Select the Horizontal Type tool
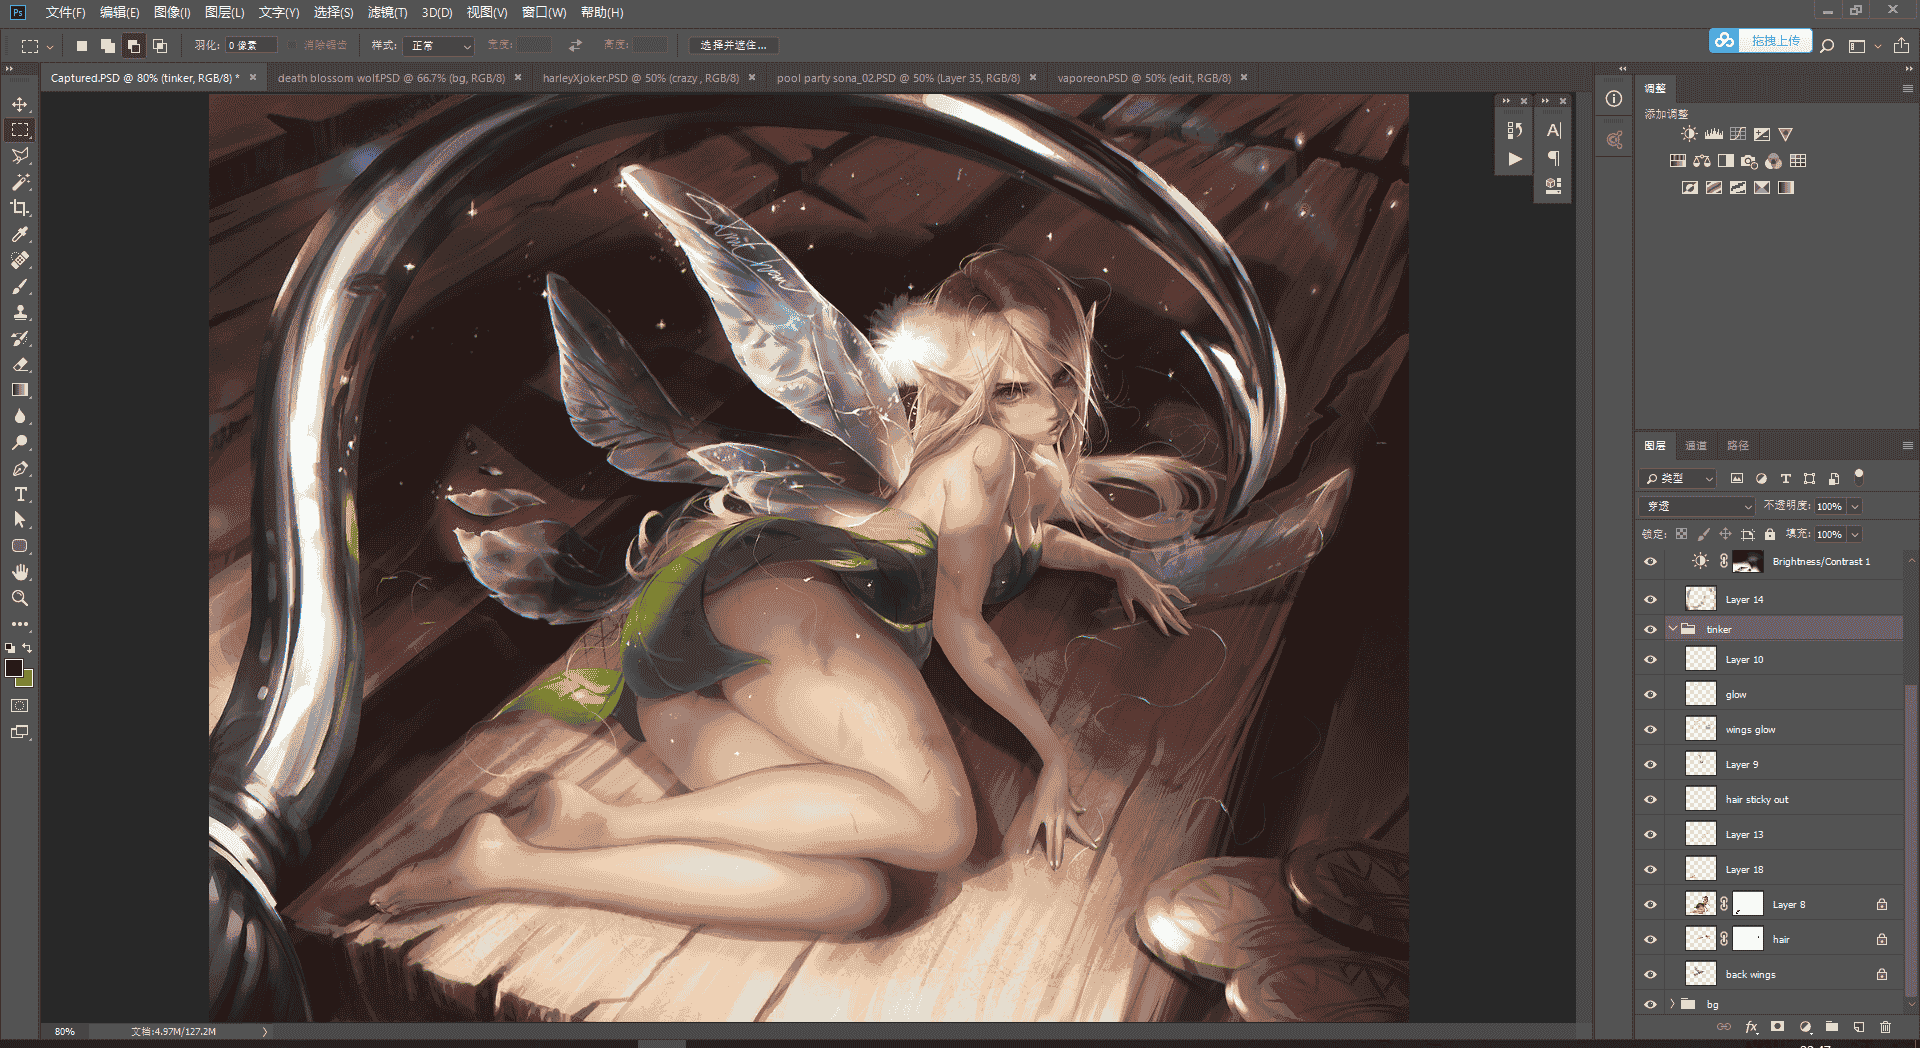The width and height of the screenshot is (1920, 1048). pos(20,494)
